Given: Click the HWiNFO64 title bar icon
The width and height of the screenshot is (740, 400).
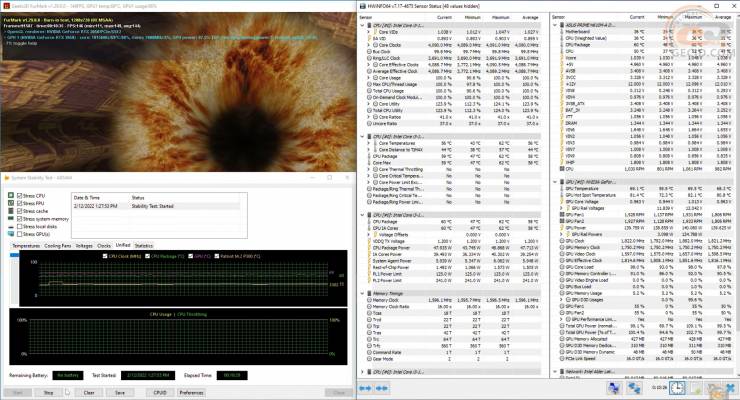Looking at the screenshot, I should coord(362,6).
